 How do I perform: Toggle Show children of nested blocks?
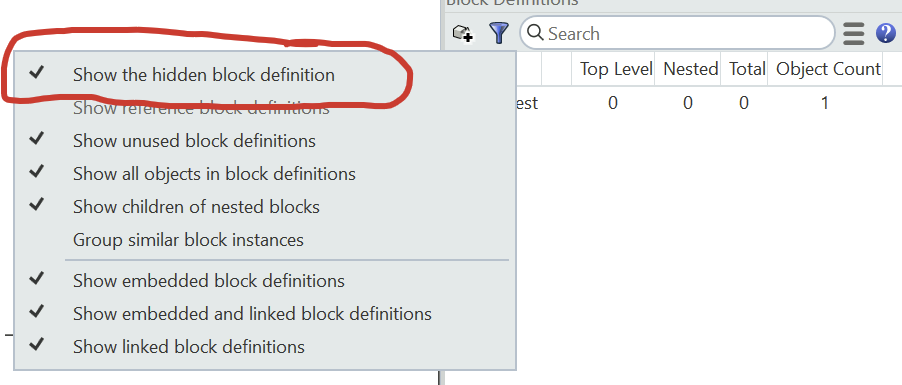click(x=265, y=207)
